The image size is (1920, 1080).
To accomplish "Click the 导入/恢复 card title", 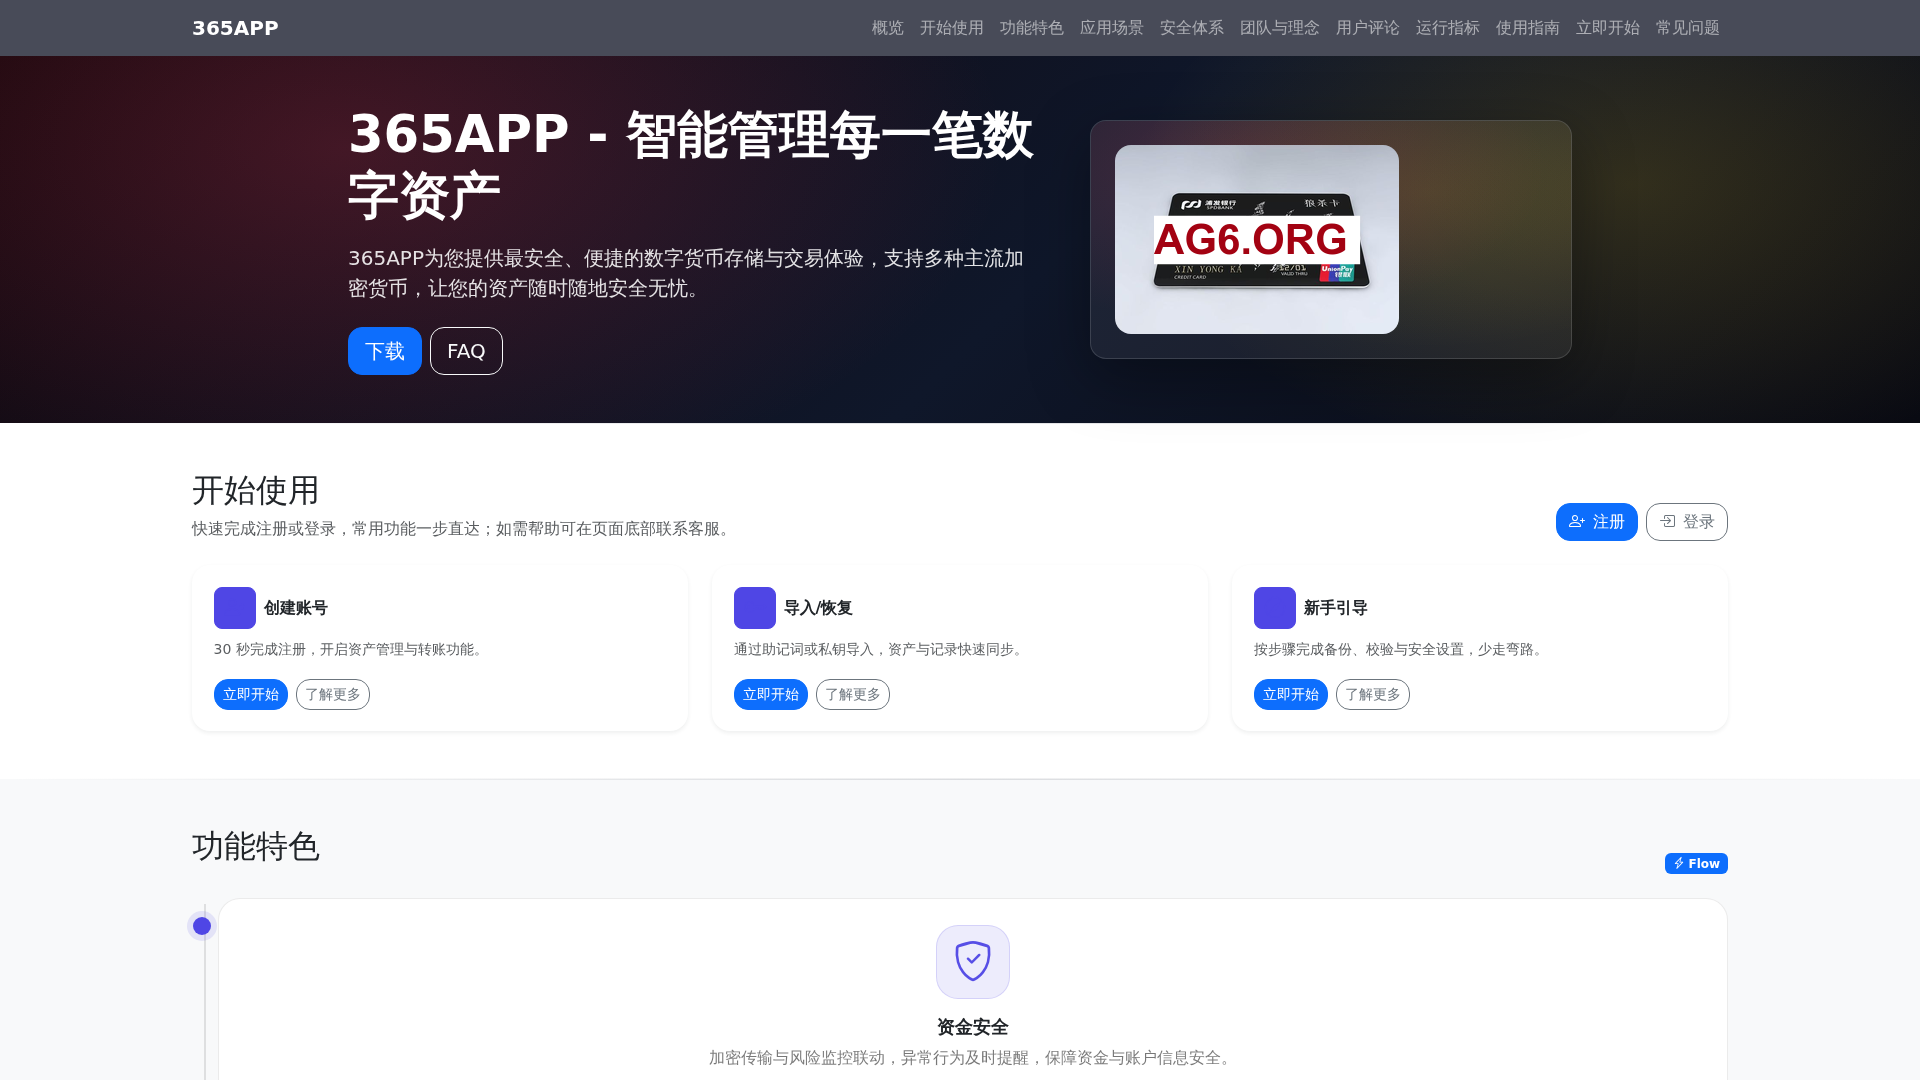I will click(818, 608).
